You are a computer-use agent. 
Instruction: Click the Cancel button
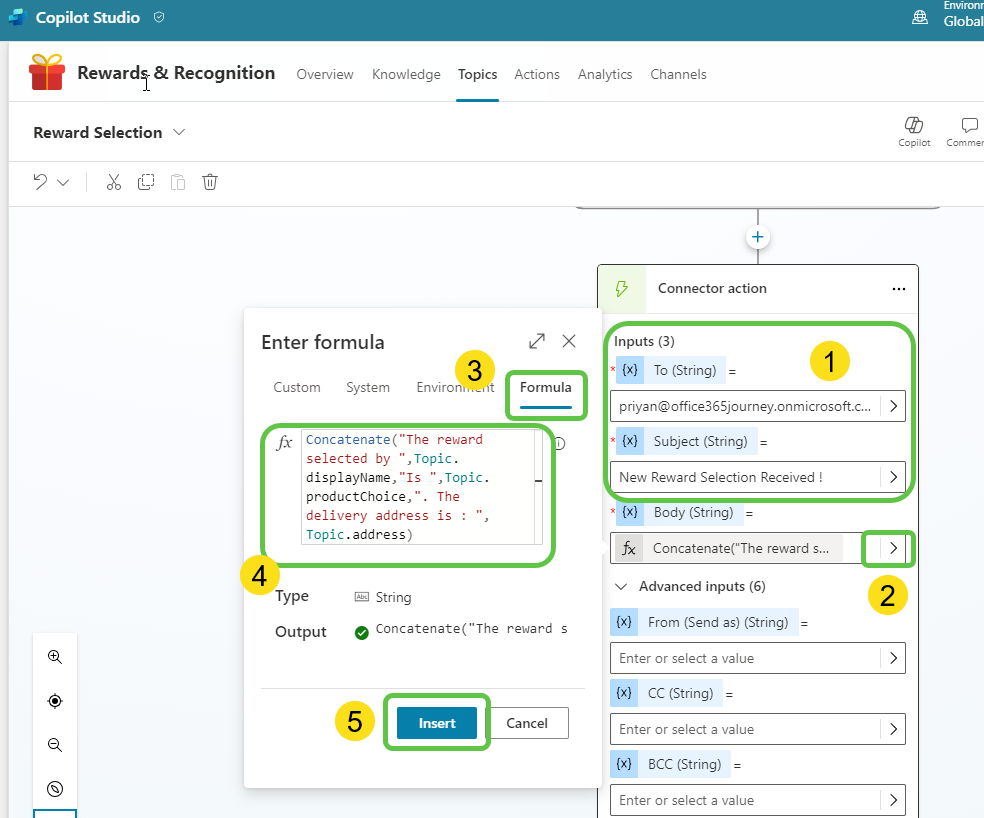pyautogui.click(x=527, y=723)
